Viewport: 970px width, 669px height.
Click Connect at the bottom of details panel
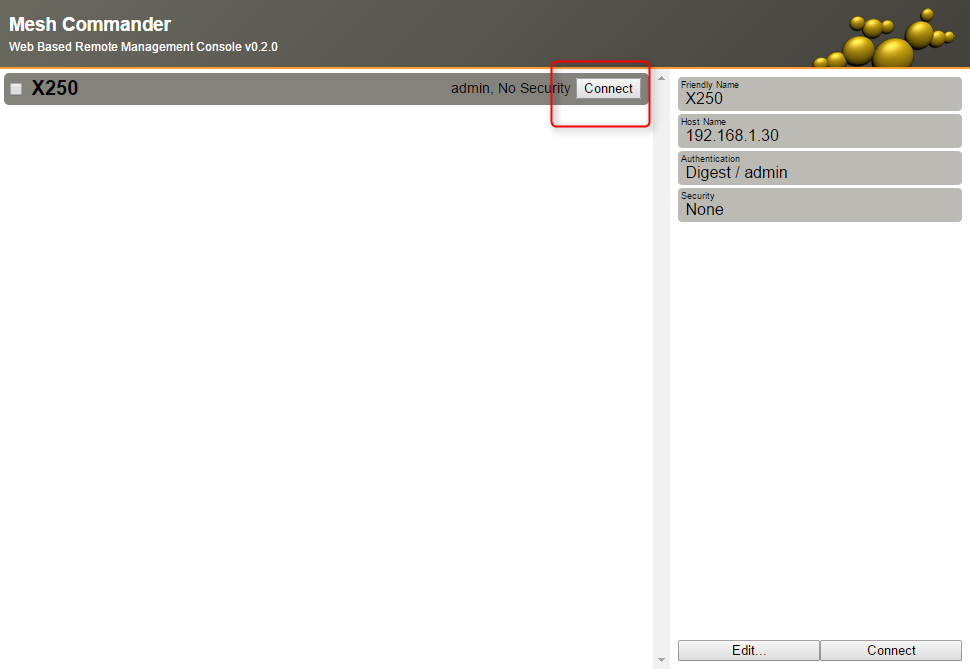coord(891,650)
